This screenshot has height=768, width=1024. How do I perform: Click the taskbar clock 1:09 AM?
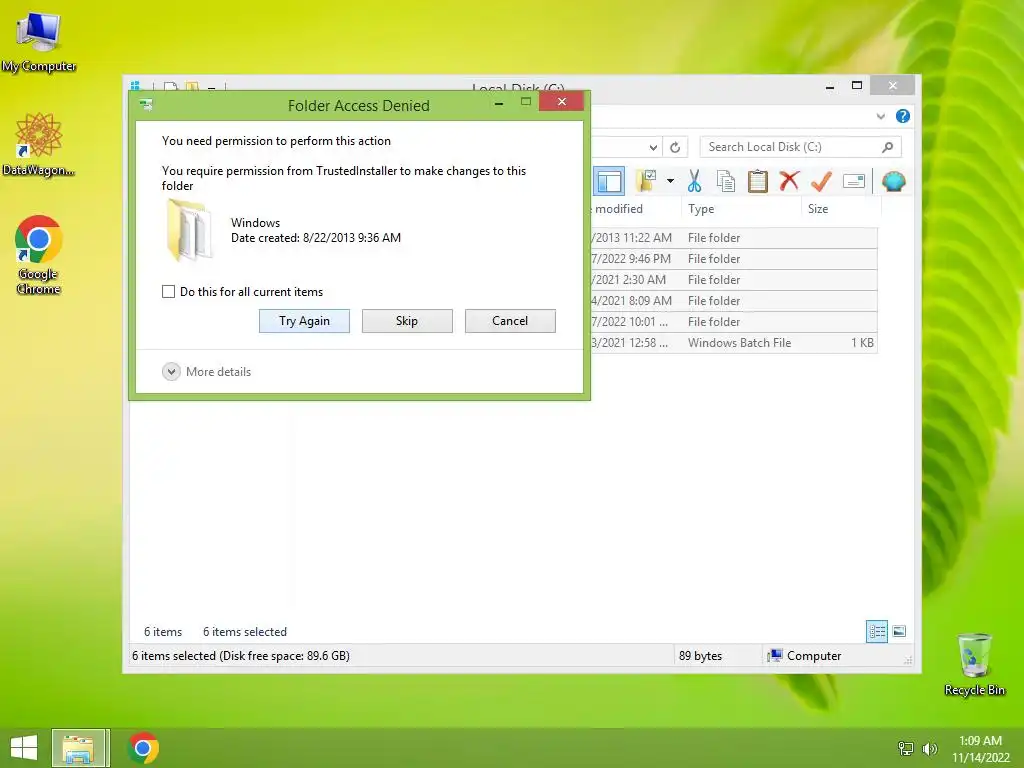(x=980, y=748)
